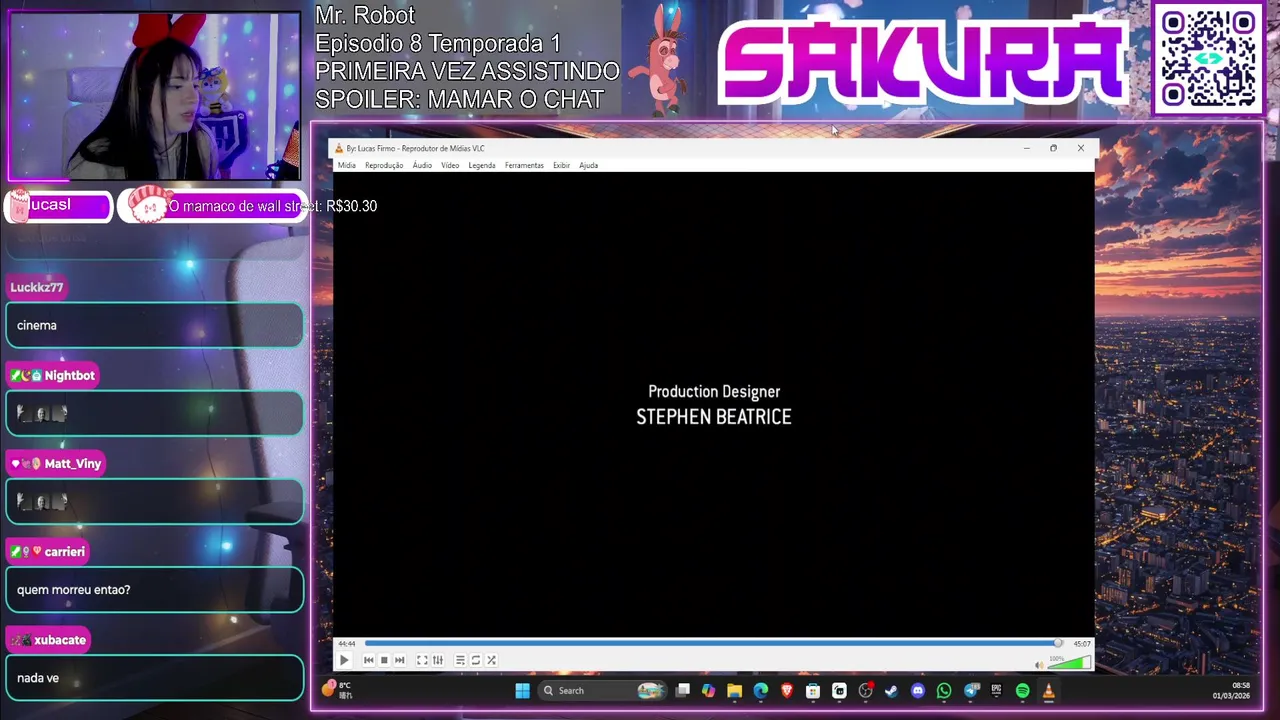Viewport: 1280px width, 720px height.
Task: Click the taskbar Search box
Action: tap(601, 690)
